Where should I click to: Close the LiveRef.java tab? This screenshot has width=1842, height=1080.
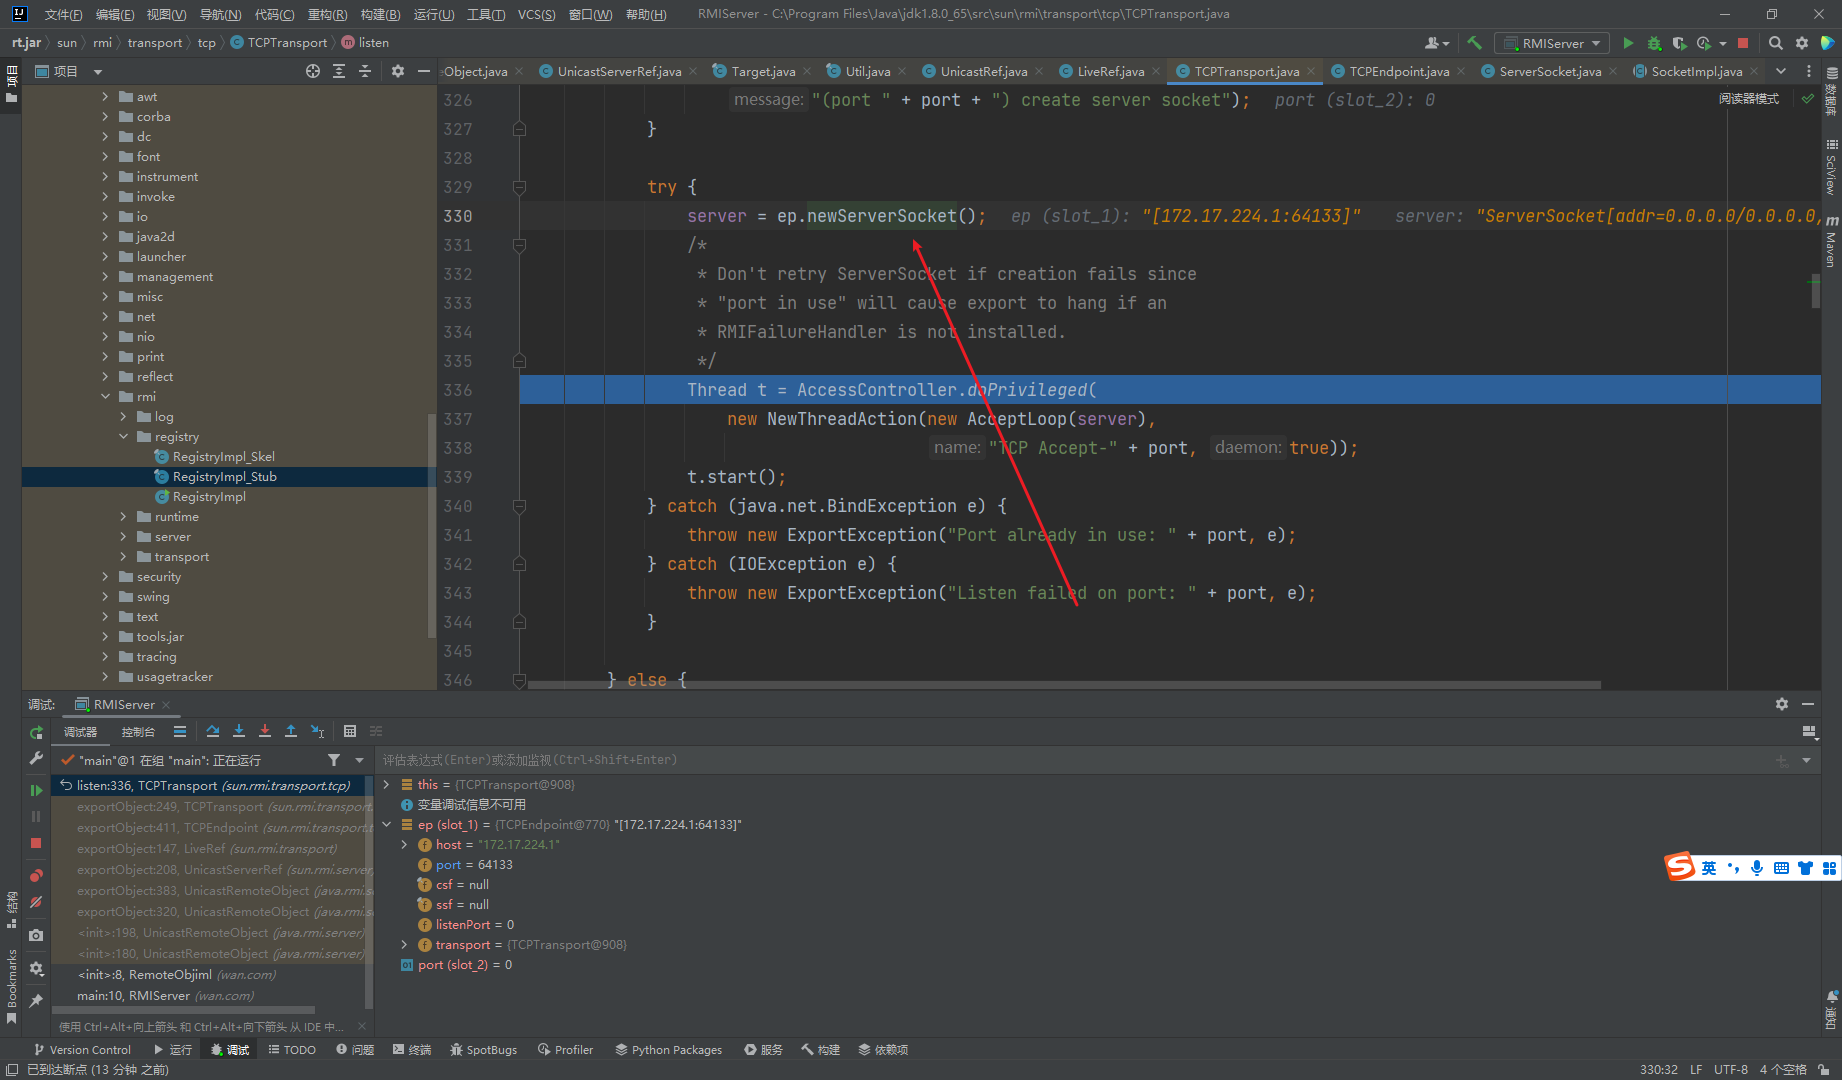tap(1155, 72)
